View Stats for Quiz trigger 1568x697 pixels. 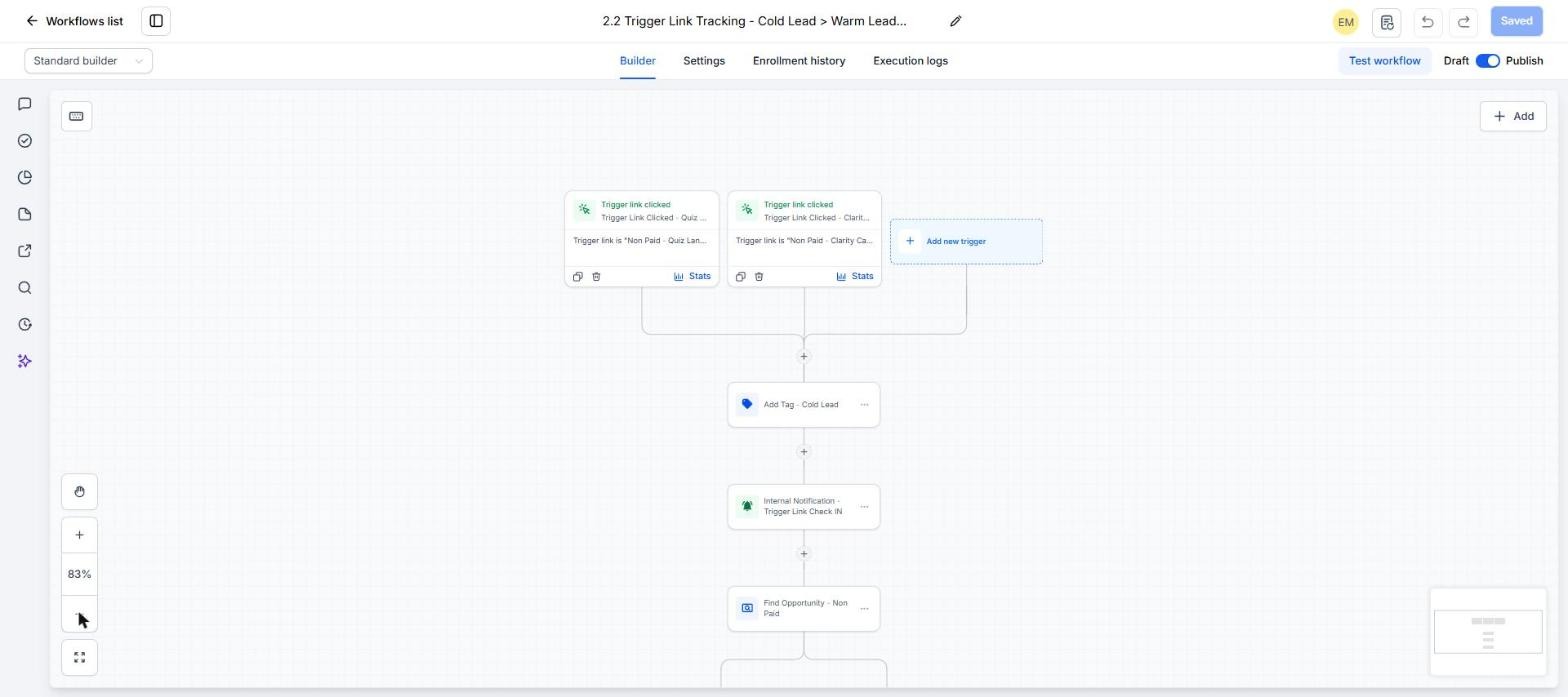click(x=692, y=277)
